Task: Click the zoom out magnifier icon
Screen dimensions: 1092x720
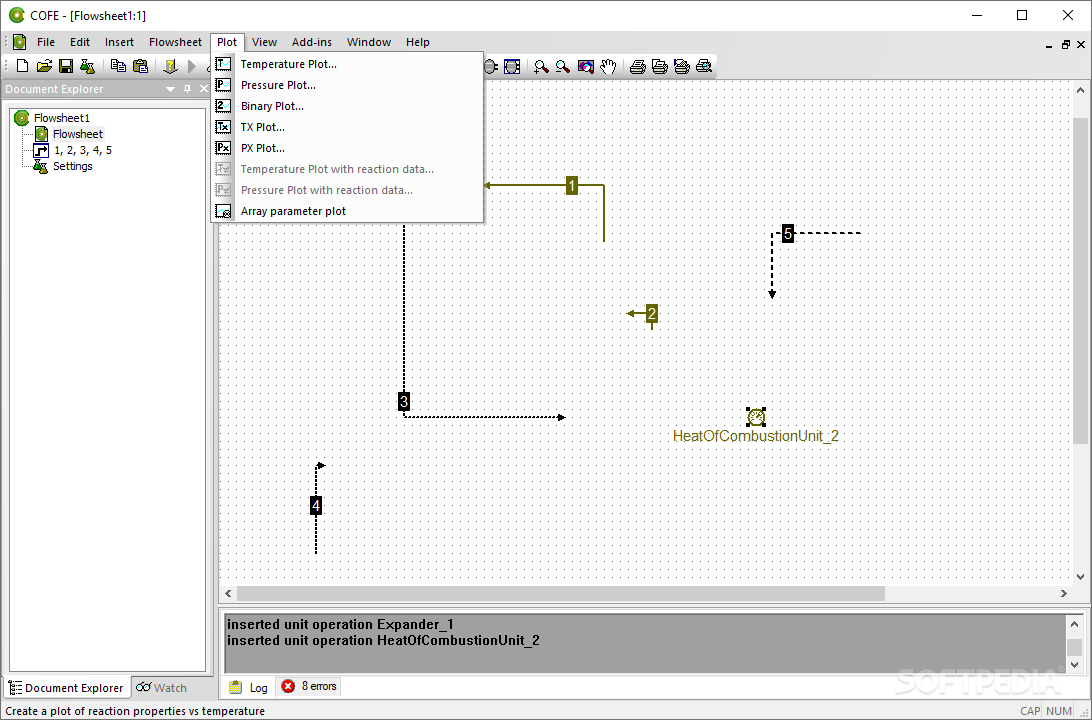Action: (563, 66)
